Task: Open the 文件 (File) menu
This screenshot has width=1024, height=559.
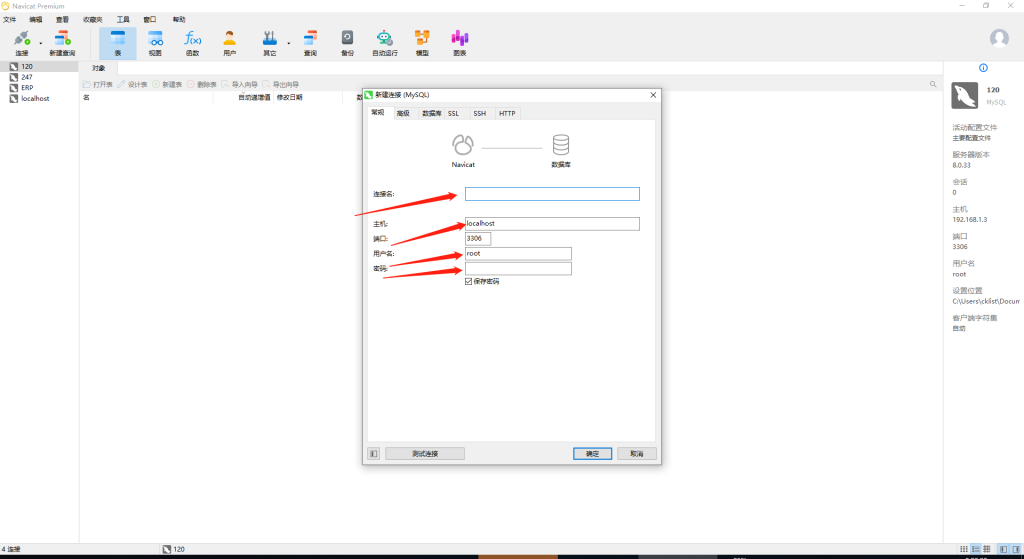Action: [x=10, y=20]
